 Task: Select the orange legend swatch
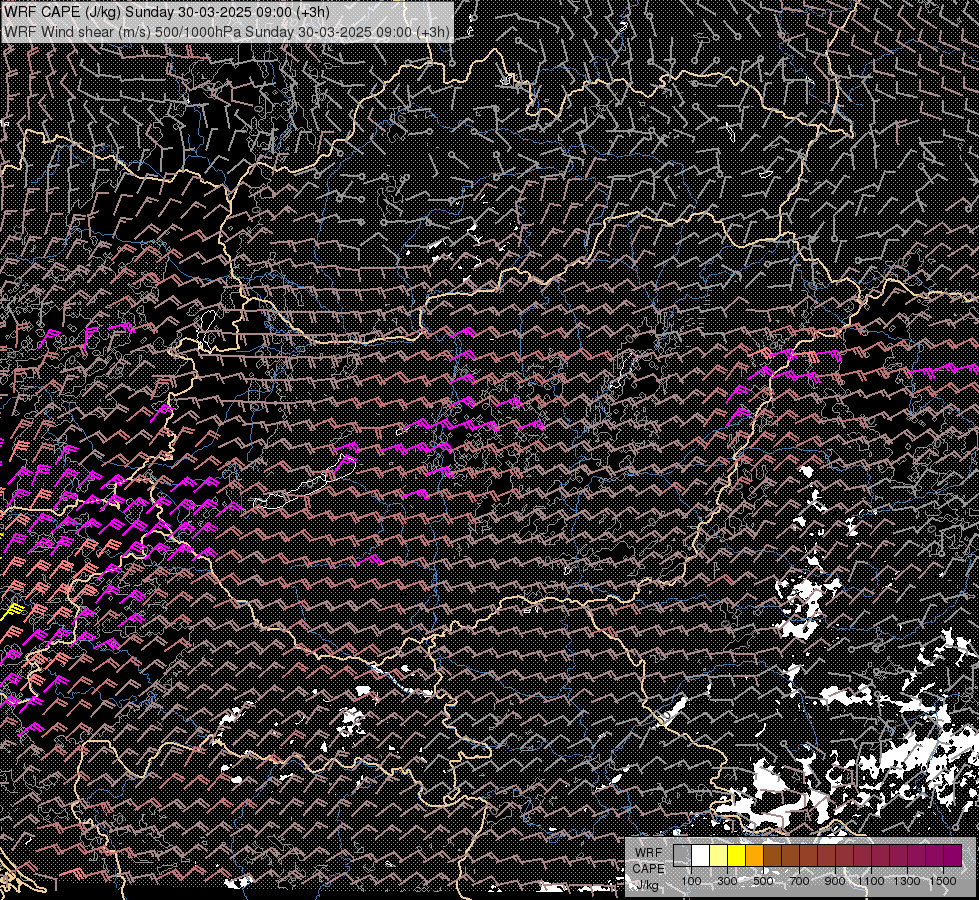[754, 855]
